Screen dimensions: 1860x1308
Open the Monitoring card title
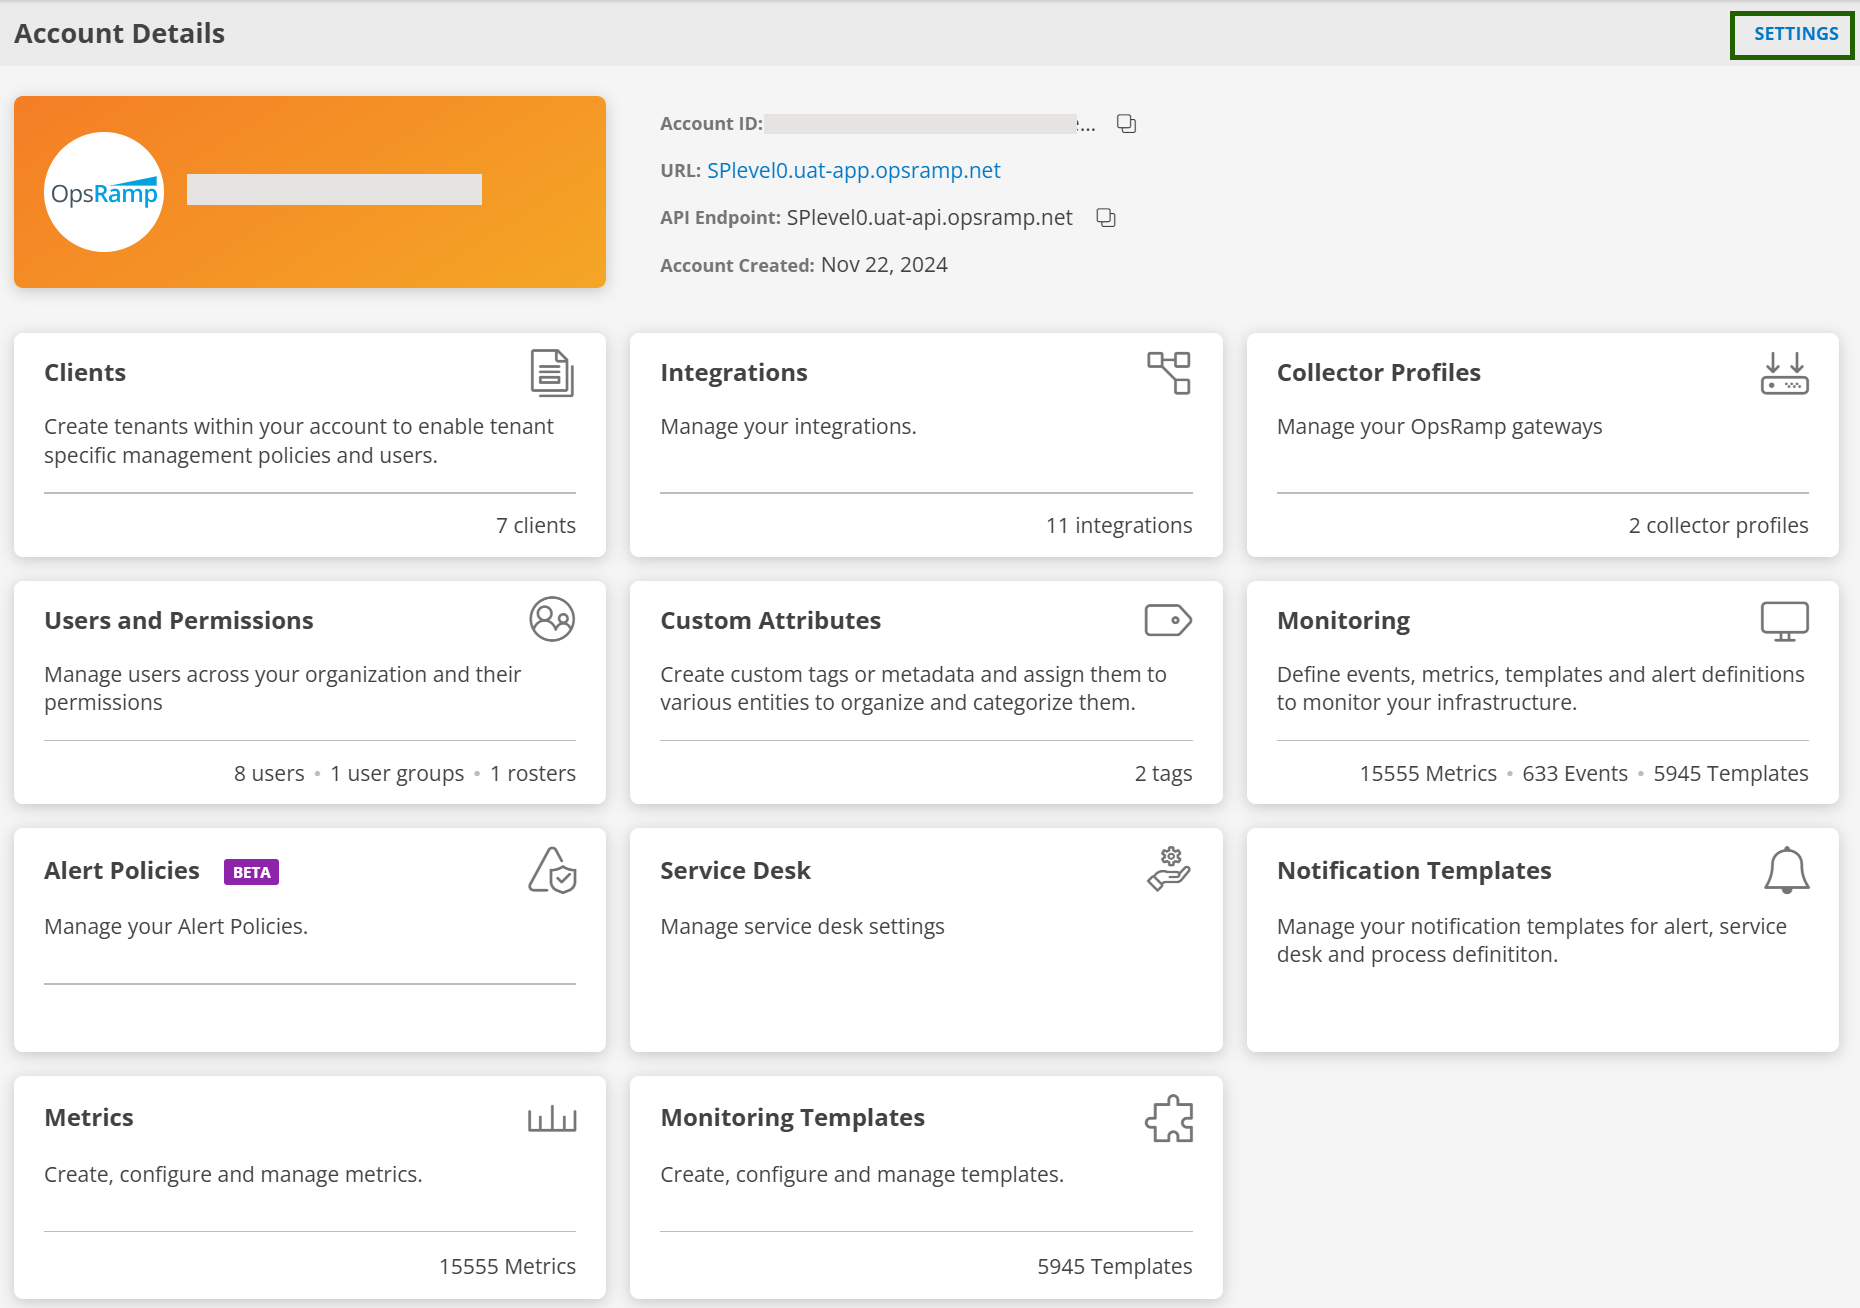point(1343,621)
